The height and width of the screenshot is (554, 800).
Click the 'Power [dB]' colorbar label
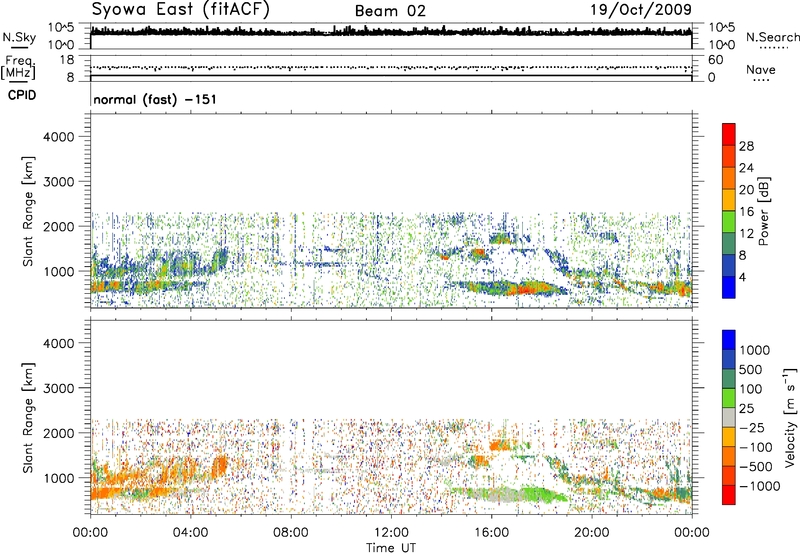764,211
